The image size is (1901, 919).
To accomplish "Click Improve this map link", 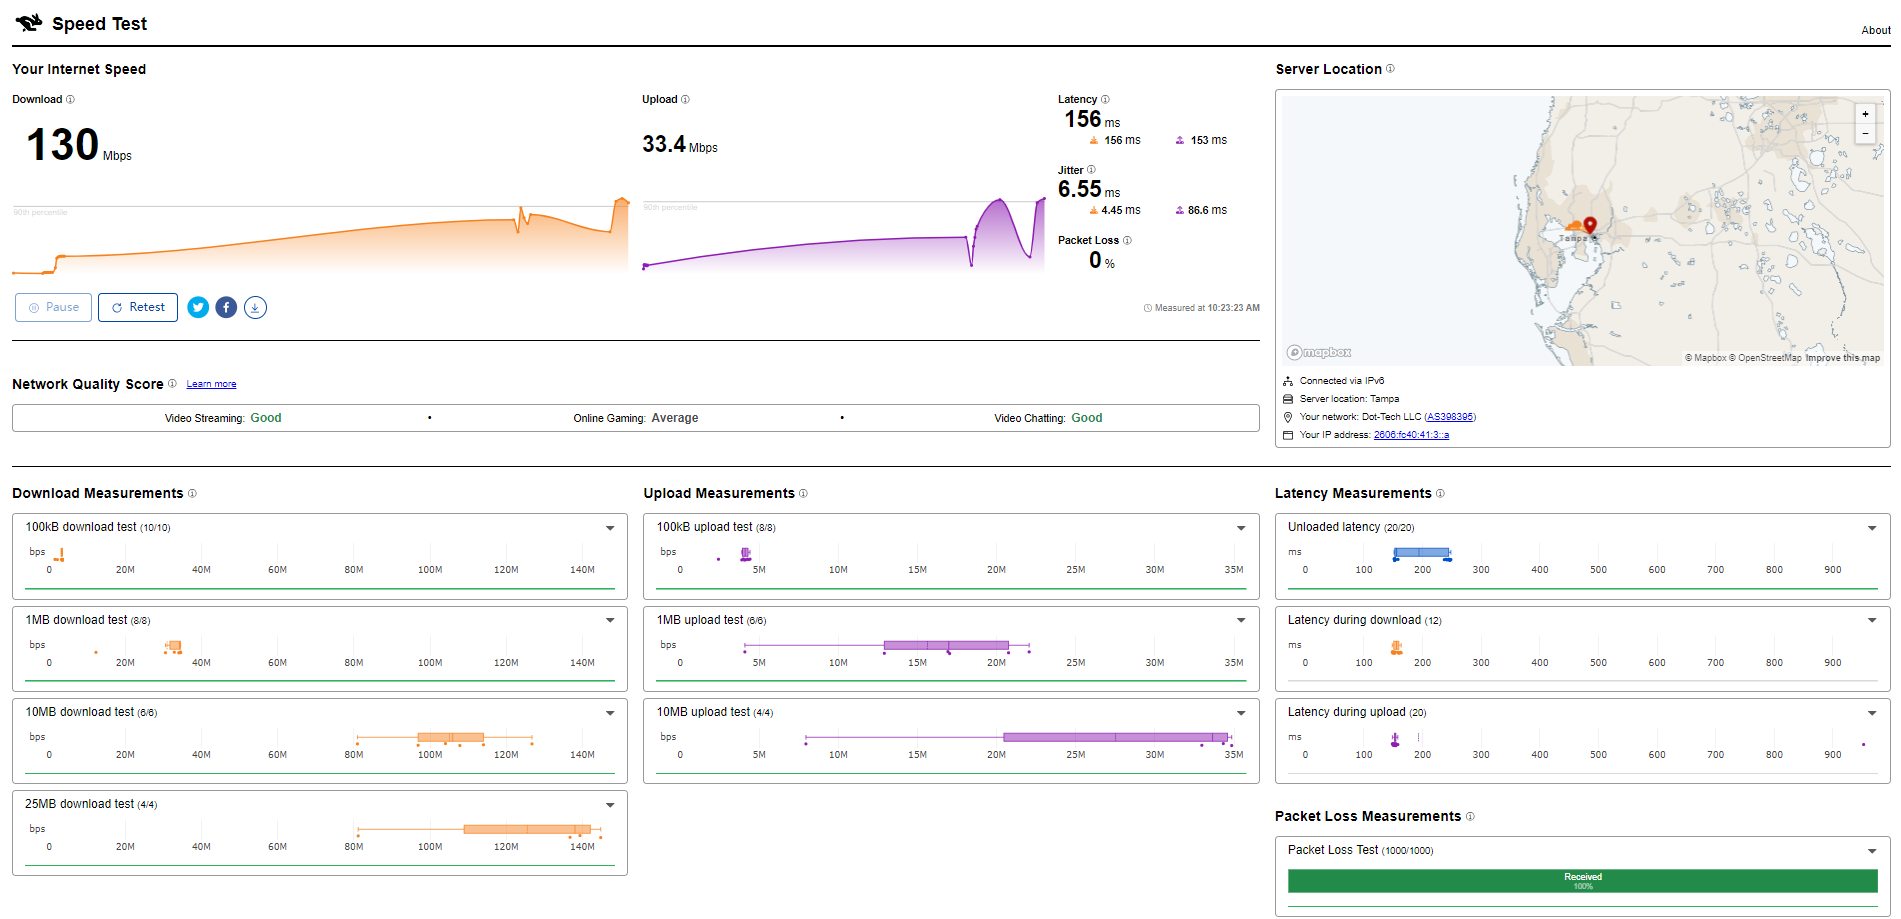I will (1842, 357).
